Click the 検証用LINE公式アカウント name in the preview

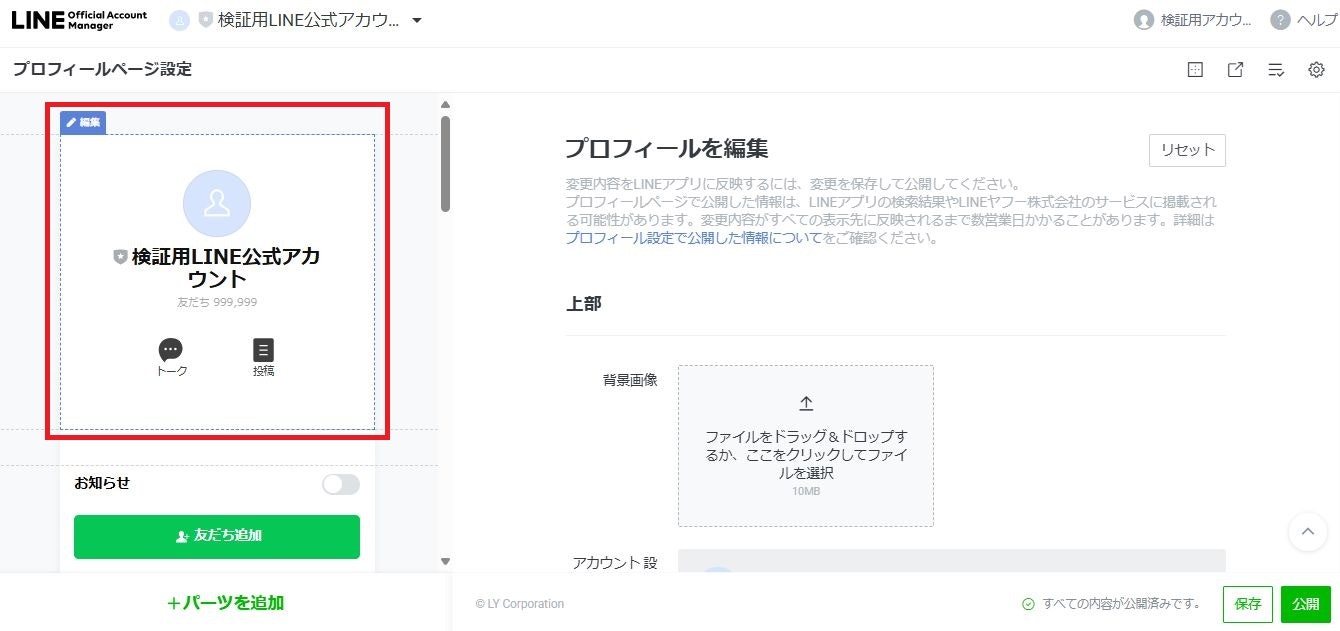pos(226,267)
